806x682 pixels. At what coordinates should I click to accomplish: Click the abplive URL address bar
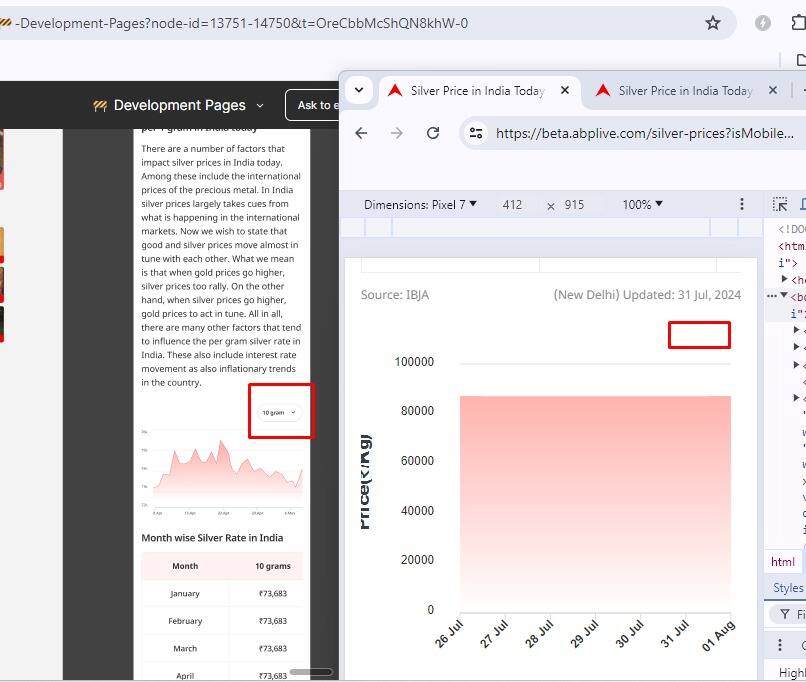tap(640, 133)
